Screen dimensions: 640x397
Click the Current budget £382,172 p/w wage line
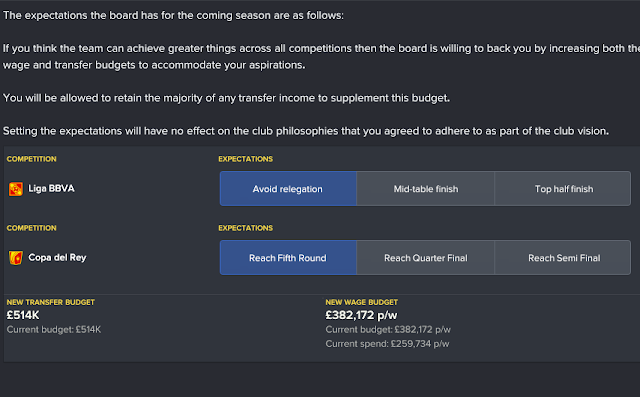point(388,329)
